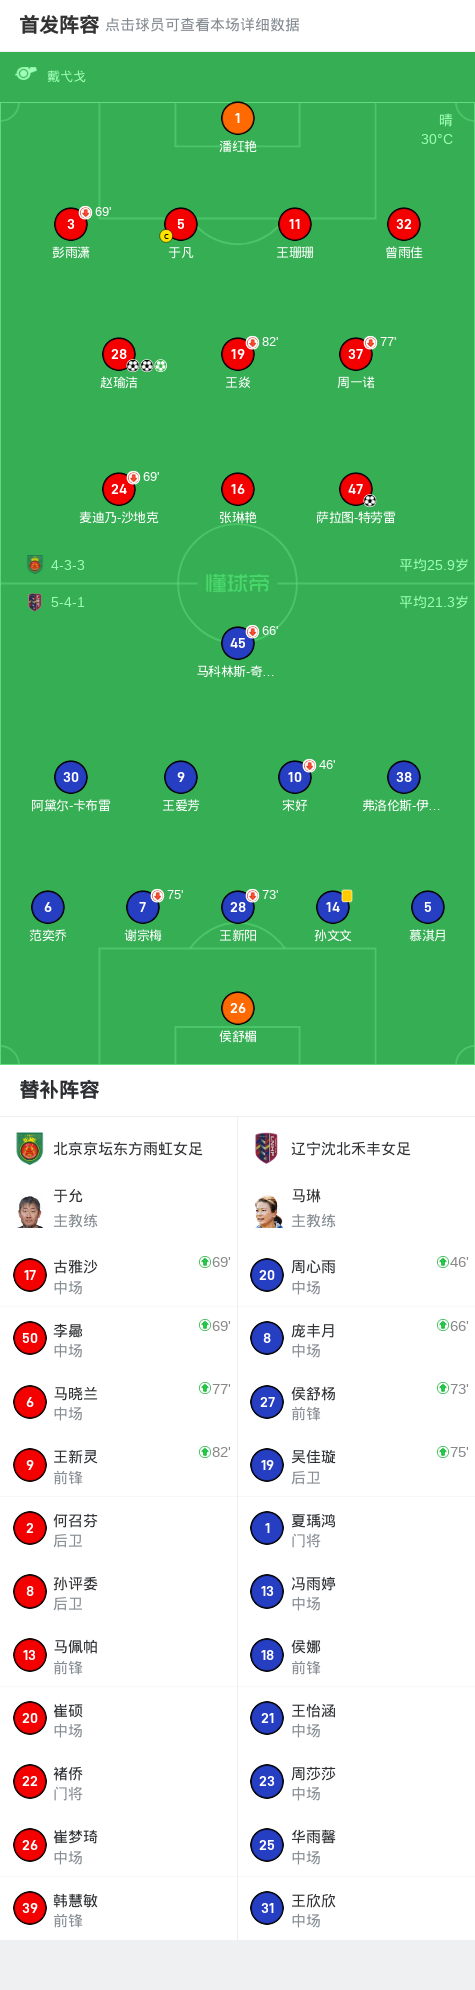
Task: Tap captain number 5 于凡 icon
Action: 181,224
